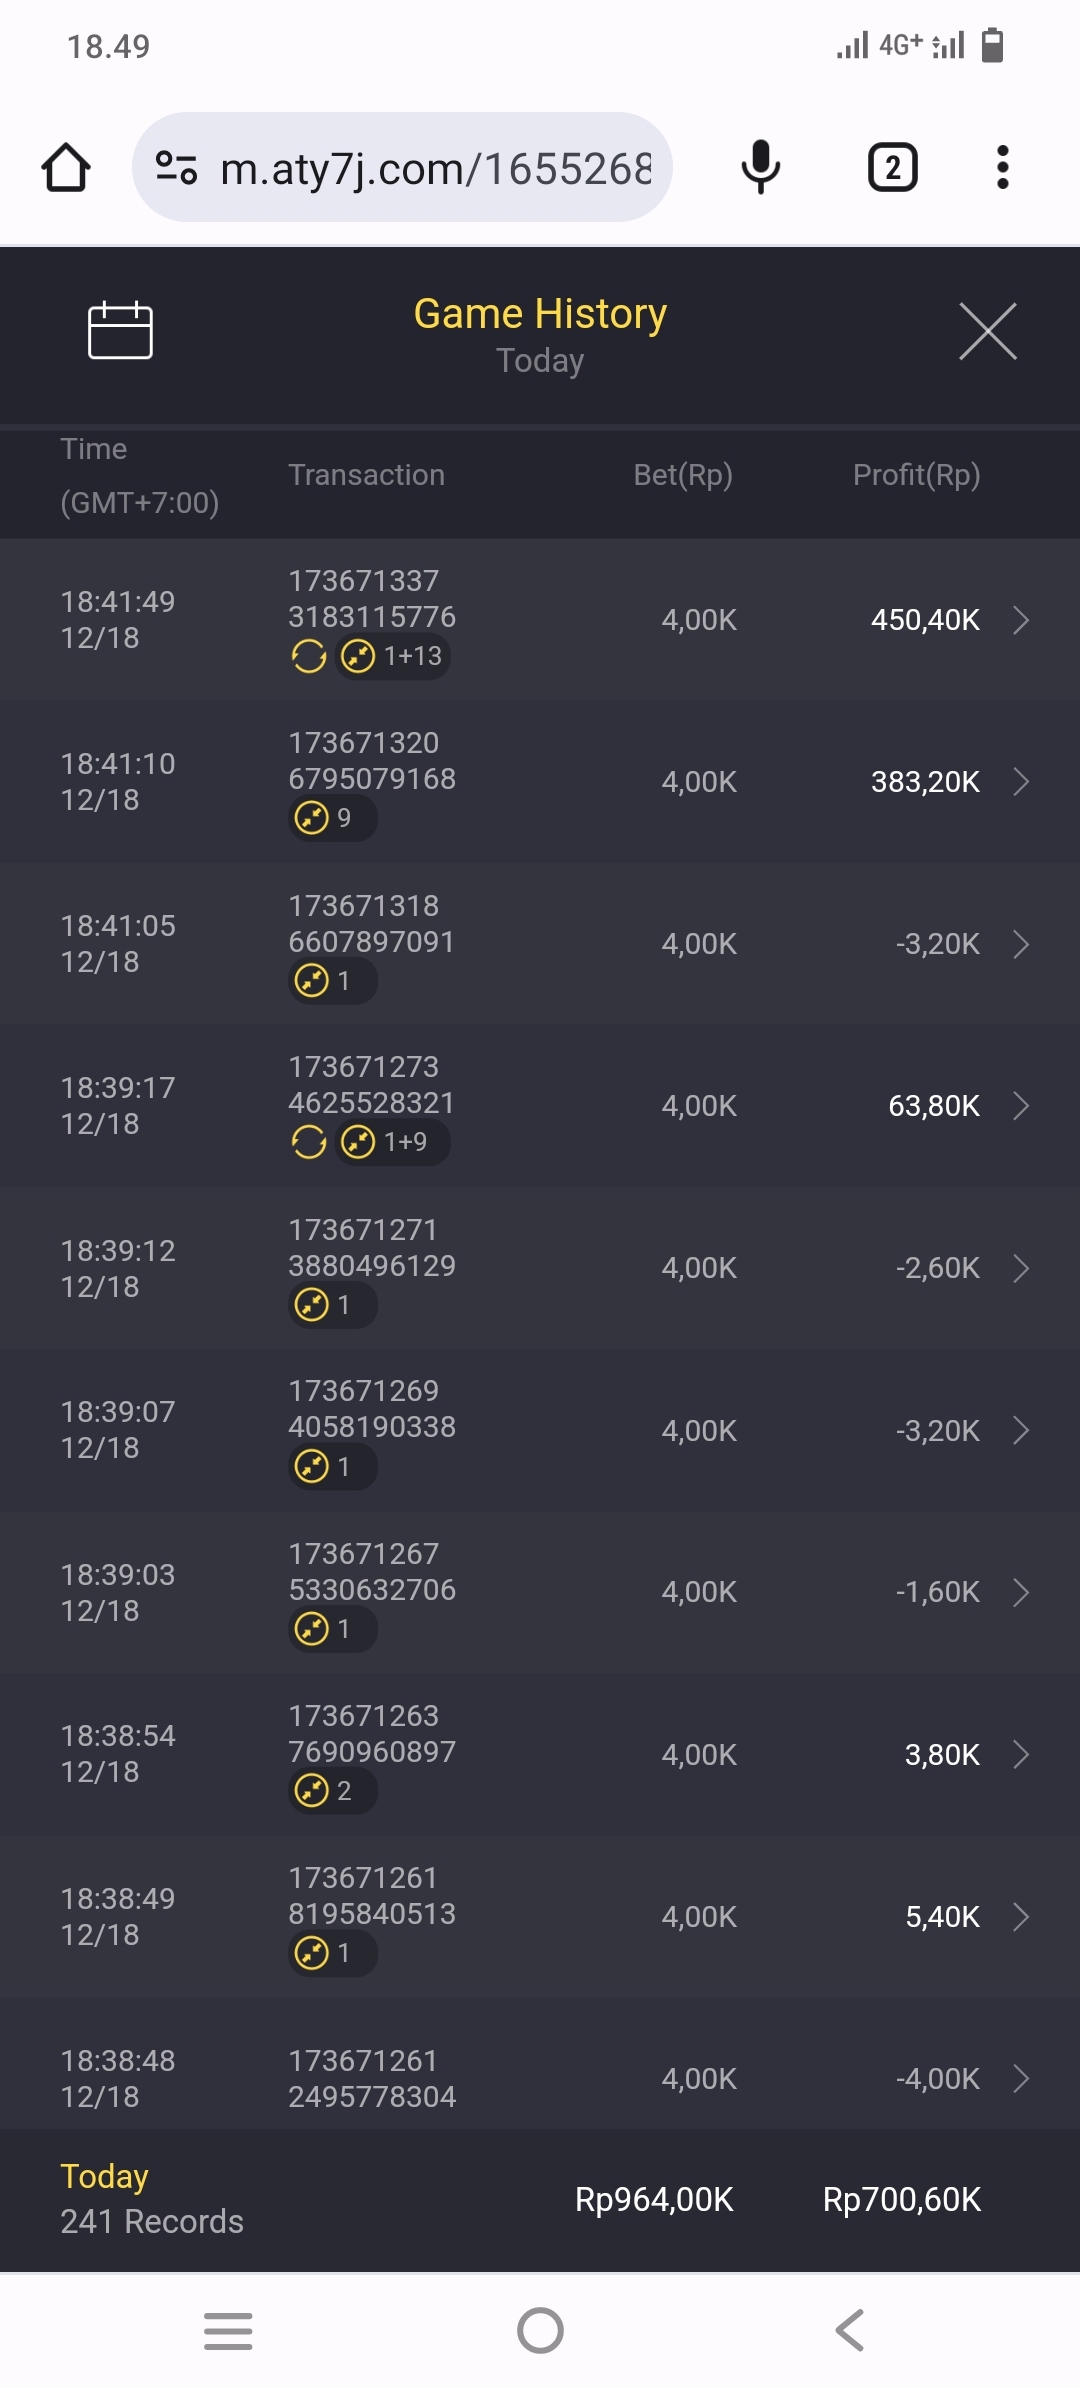This screenshot has height=2388, width=1080.
Task: Select transaction 173671318 6607897091
Action: tap(371, 924)
